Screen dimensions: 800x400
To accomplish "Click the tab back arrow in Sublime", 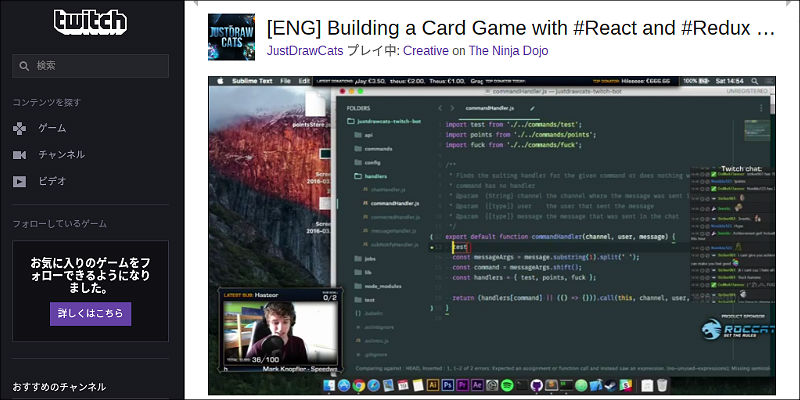I will (x=440, y=108).
